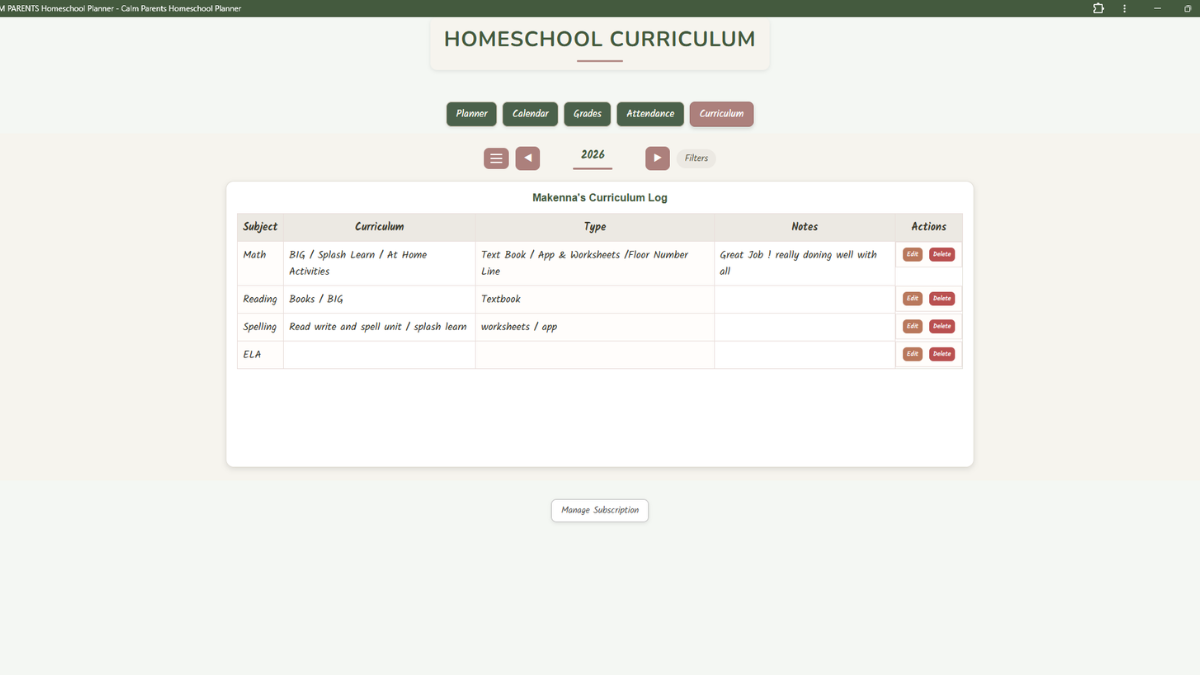Click the 'Textbook' type cell
1200x675 pixels.
pos(595,299)
